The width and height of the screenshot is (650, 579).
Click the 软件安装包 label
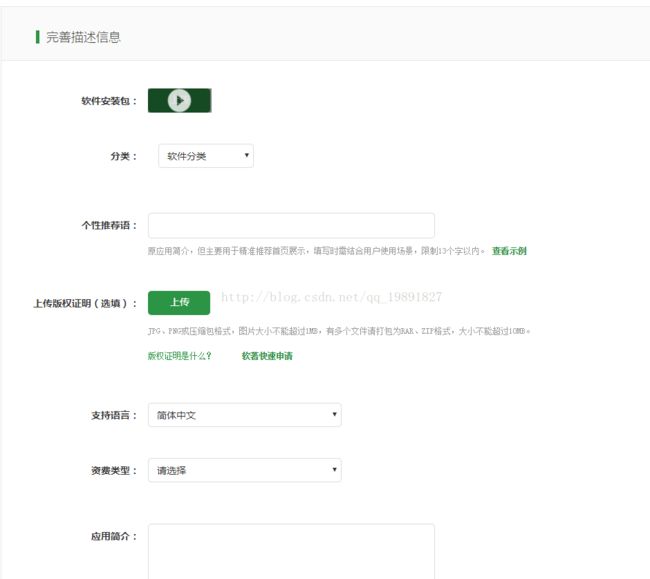tap(109, 101)
